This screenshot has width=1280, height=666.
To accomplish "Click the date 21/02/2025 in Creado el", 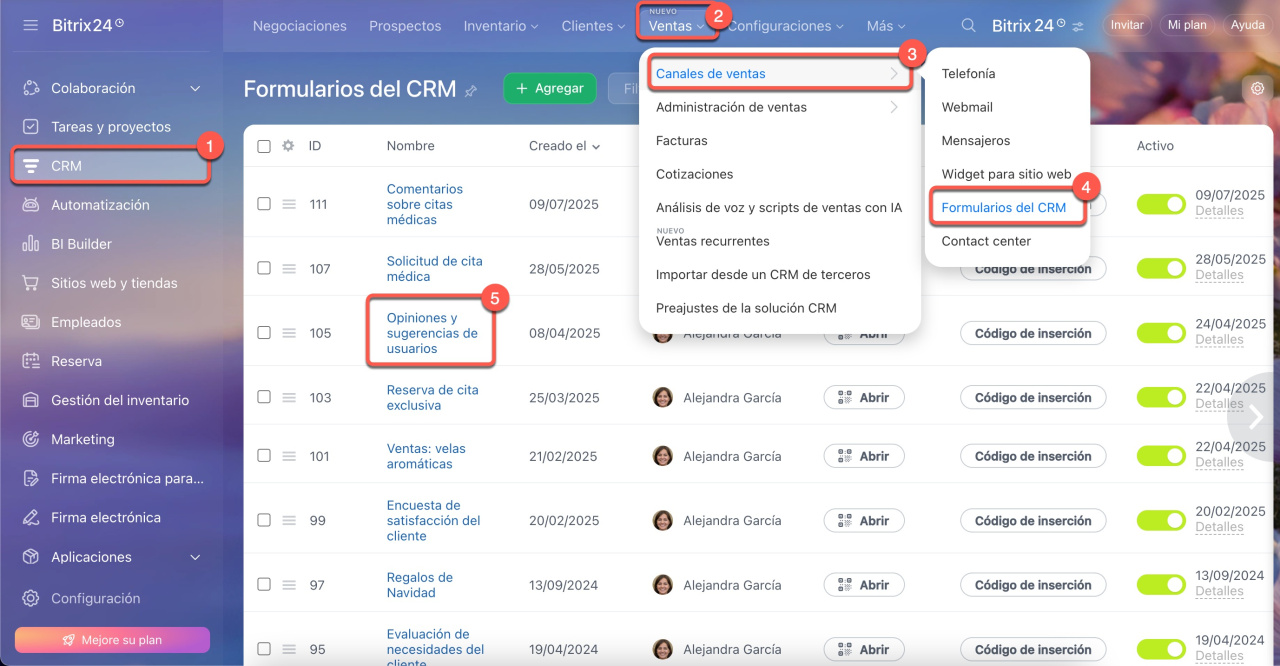I will tap(563, 456).
